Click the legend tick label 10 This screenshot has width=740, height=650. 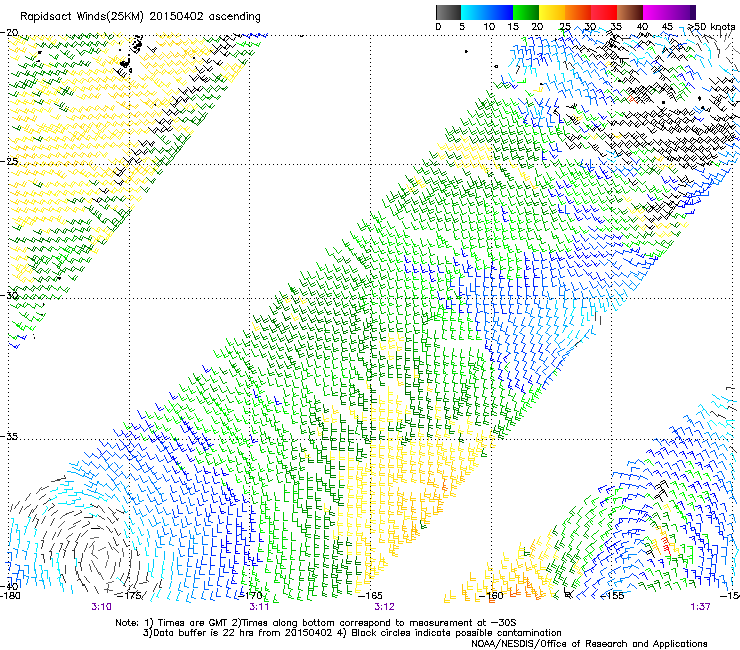[x=489, y=27]
